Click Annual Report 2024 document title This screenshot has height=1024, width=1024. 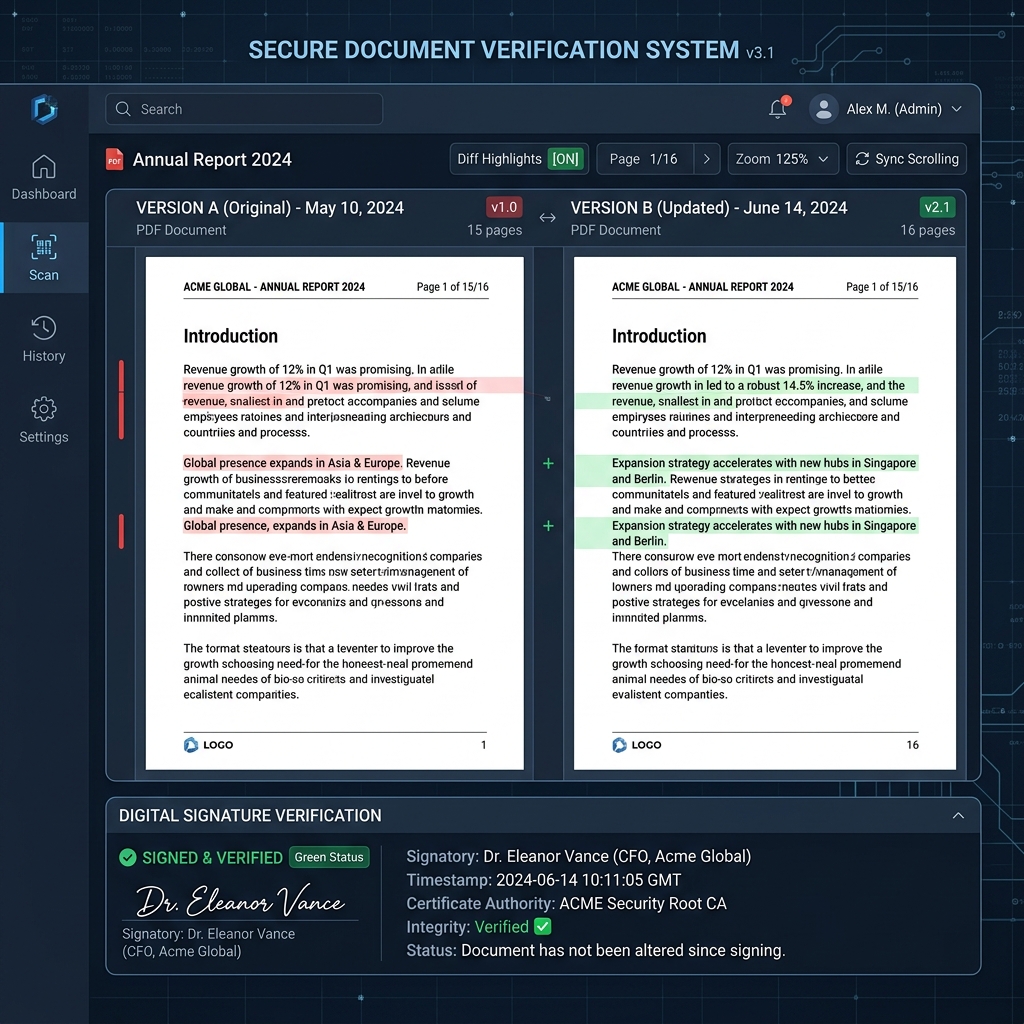pos(212,159)
